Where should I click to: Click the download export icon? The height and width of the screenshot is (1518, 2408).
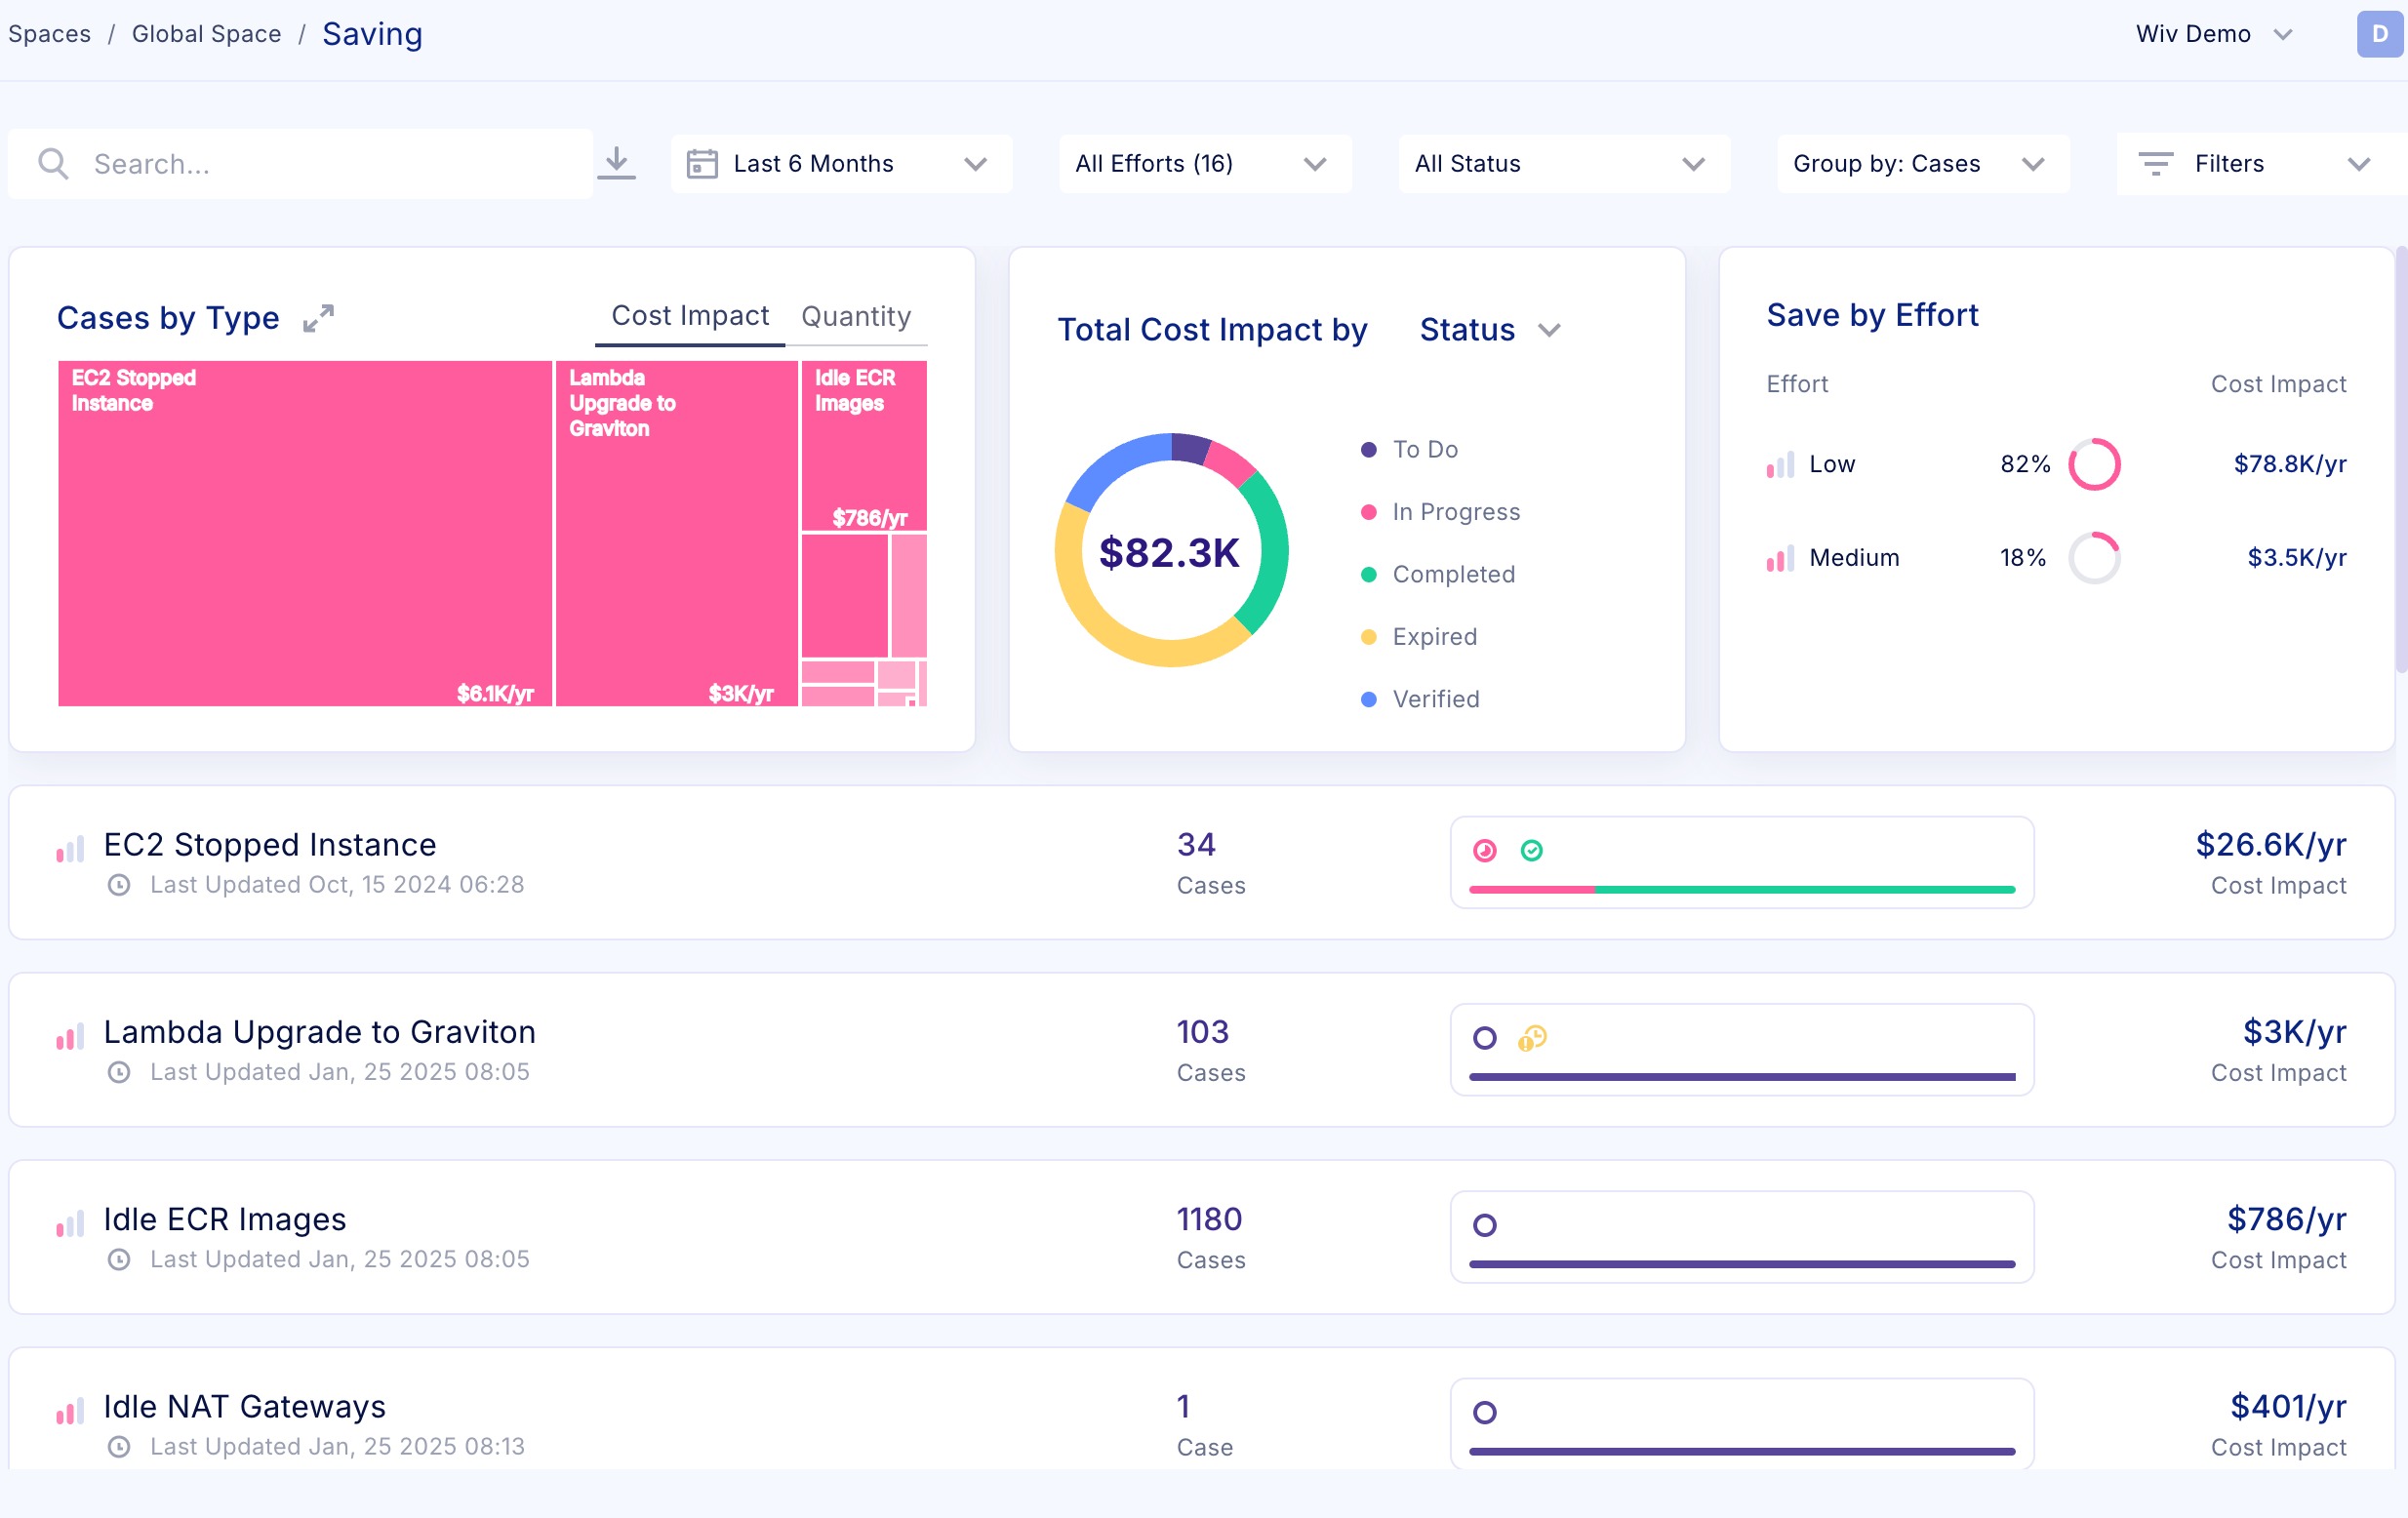coord(617,163)
